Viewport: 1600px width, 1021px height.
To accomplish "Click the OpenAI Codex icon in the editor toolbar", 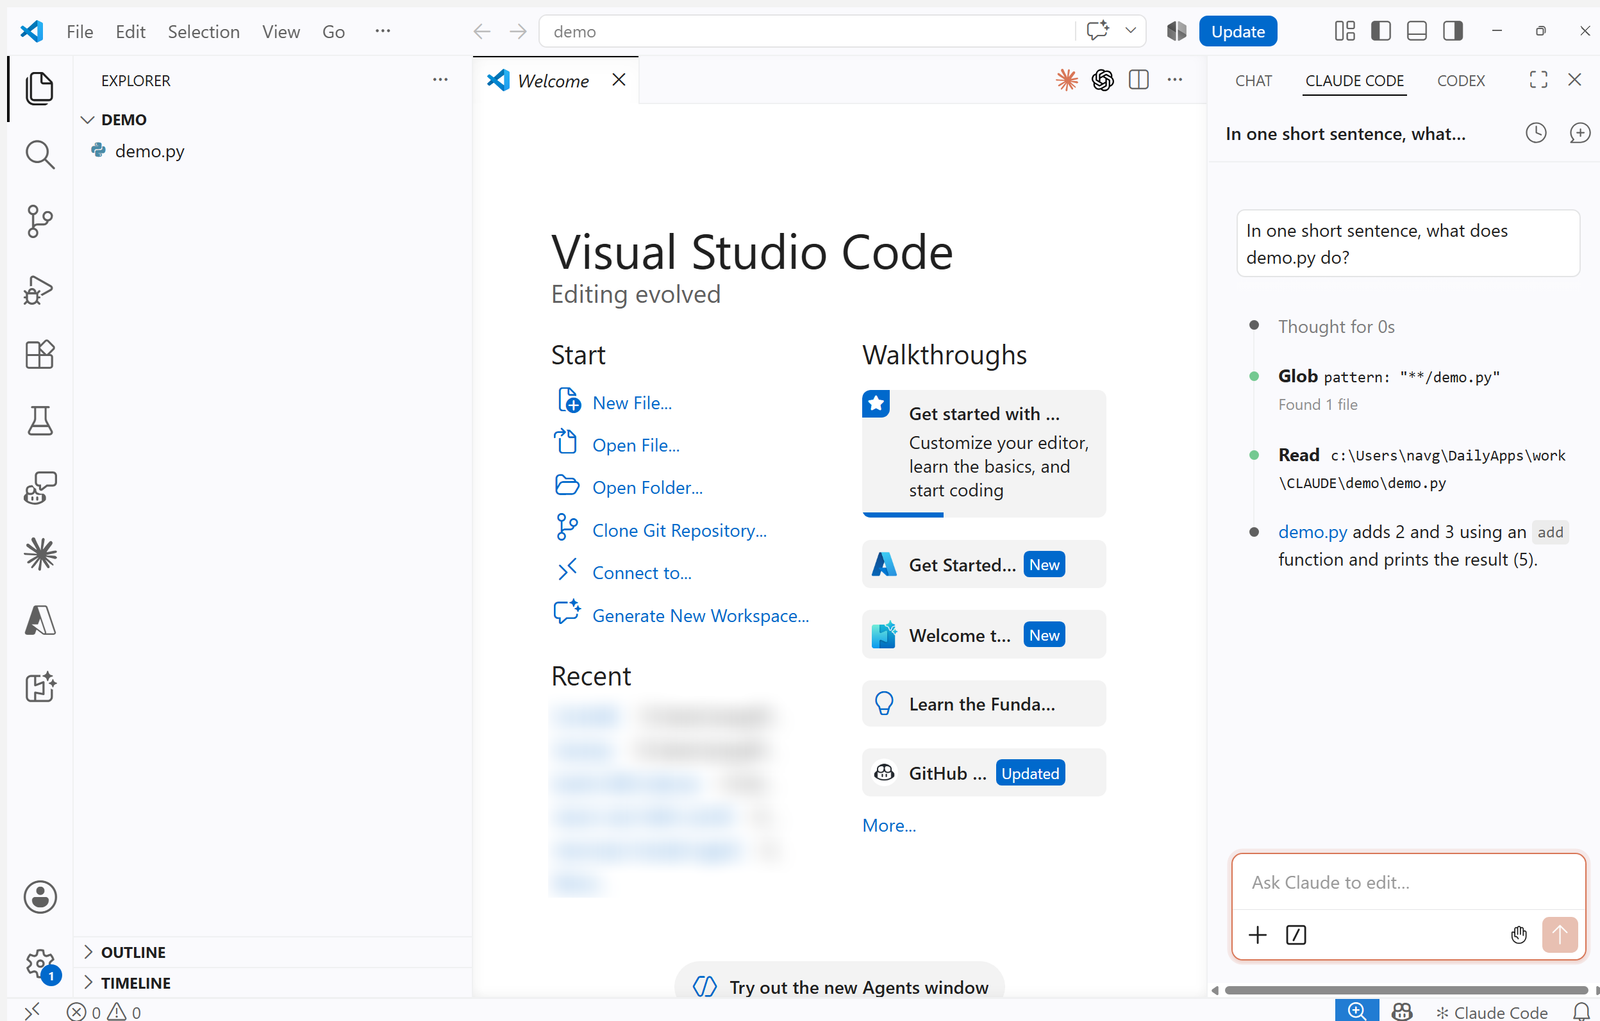I will tap(1103, 80).
